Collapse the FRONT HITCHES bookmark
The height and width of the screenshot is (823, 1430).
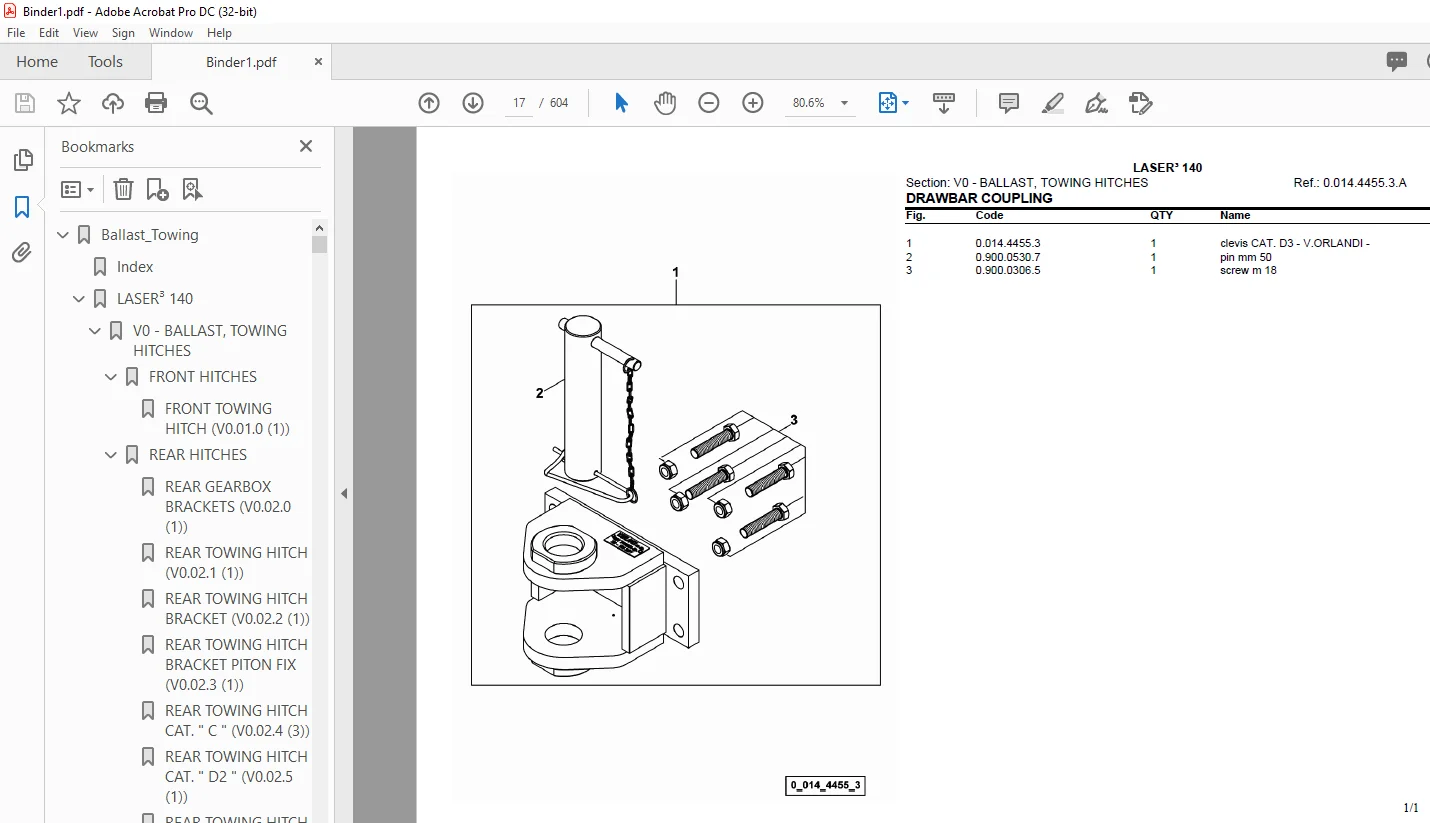click(112, 377)
